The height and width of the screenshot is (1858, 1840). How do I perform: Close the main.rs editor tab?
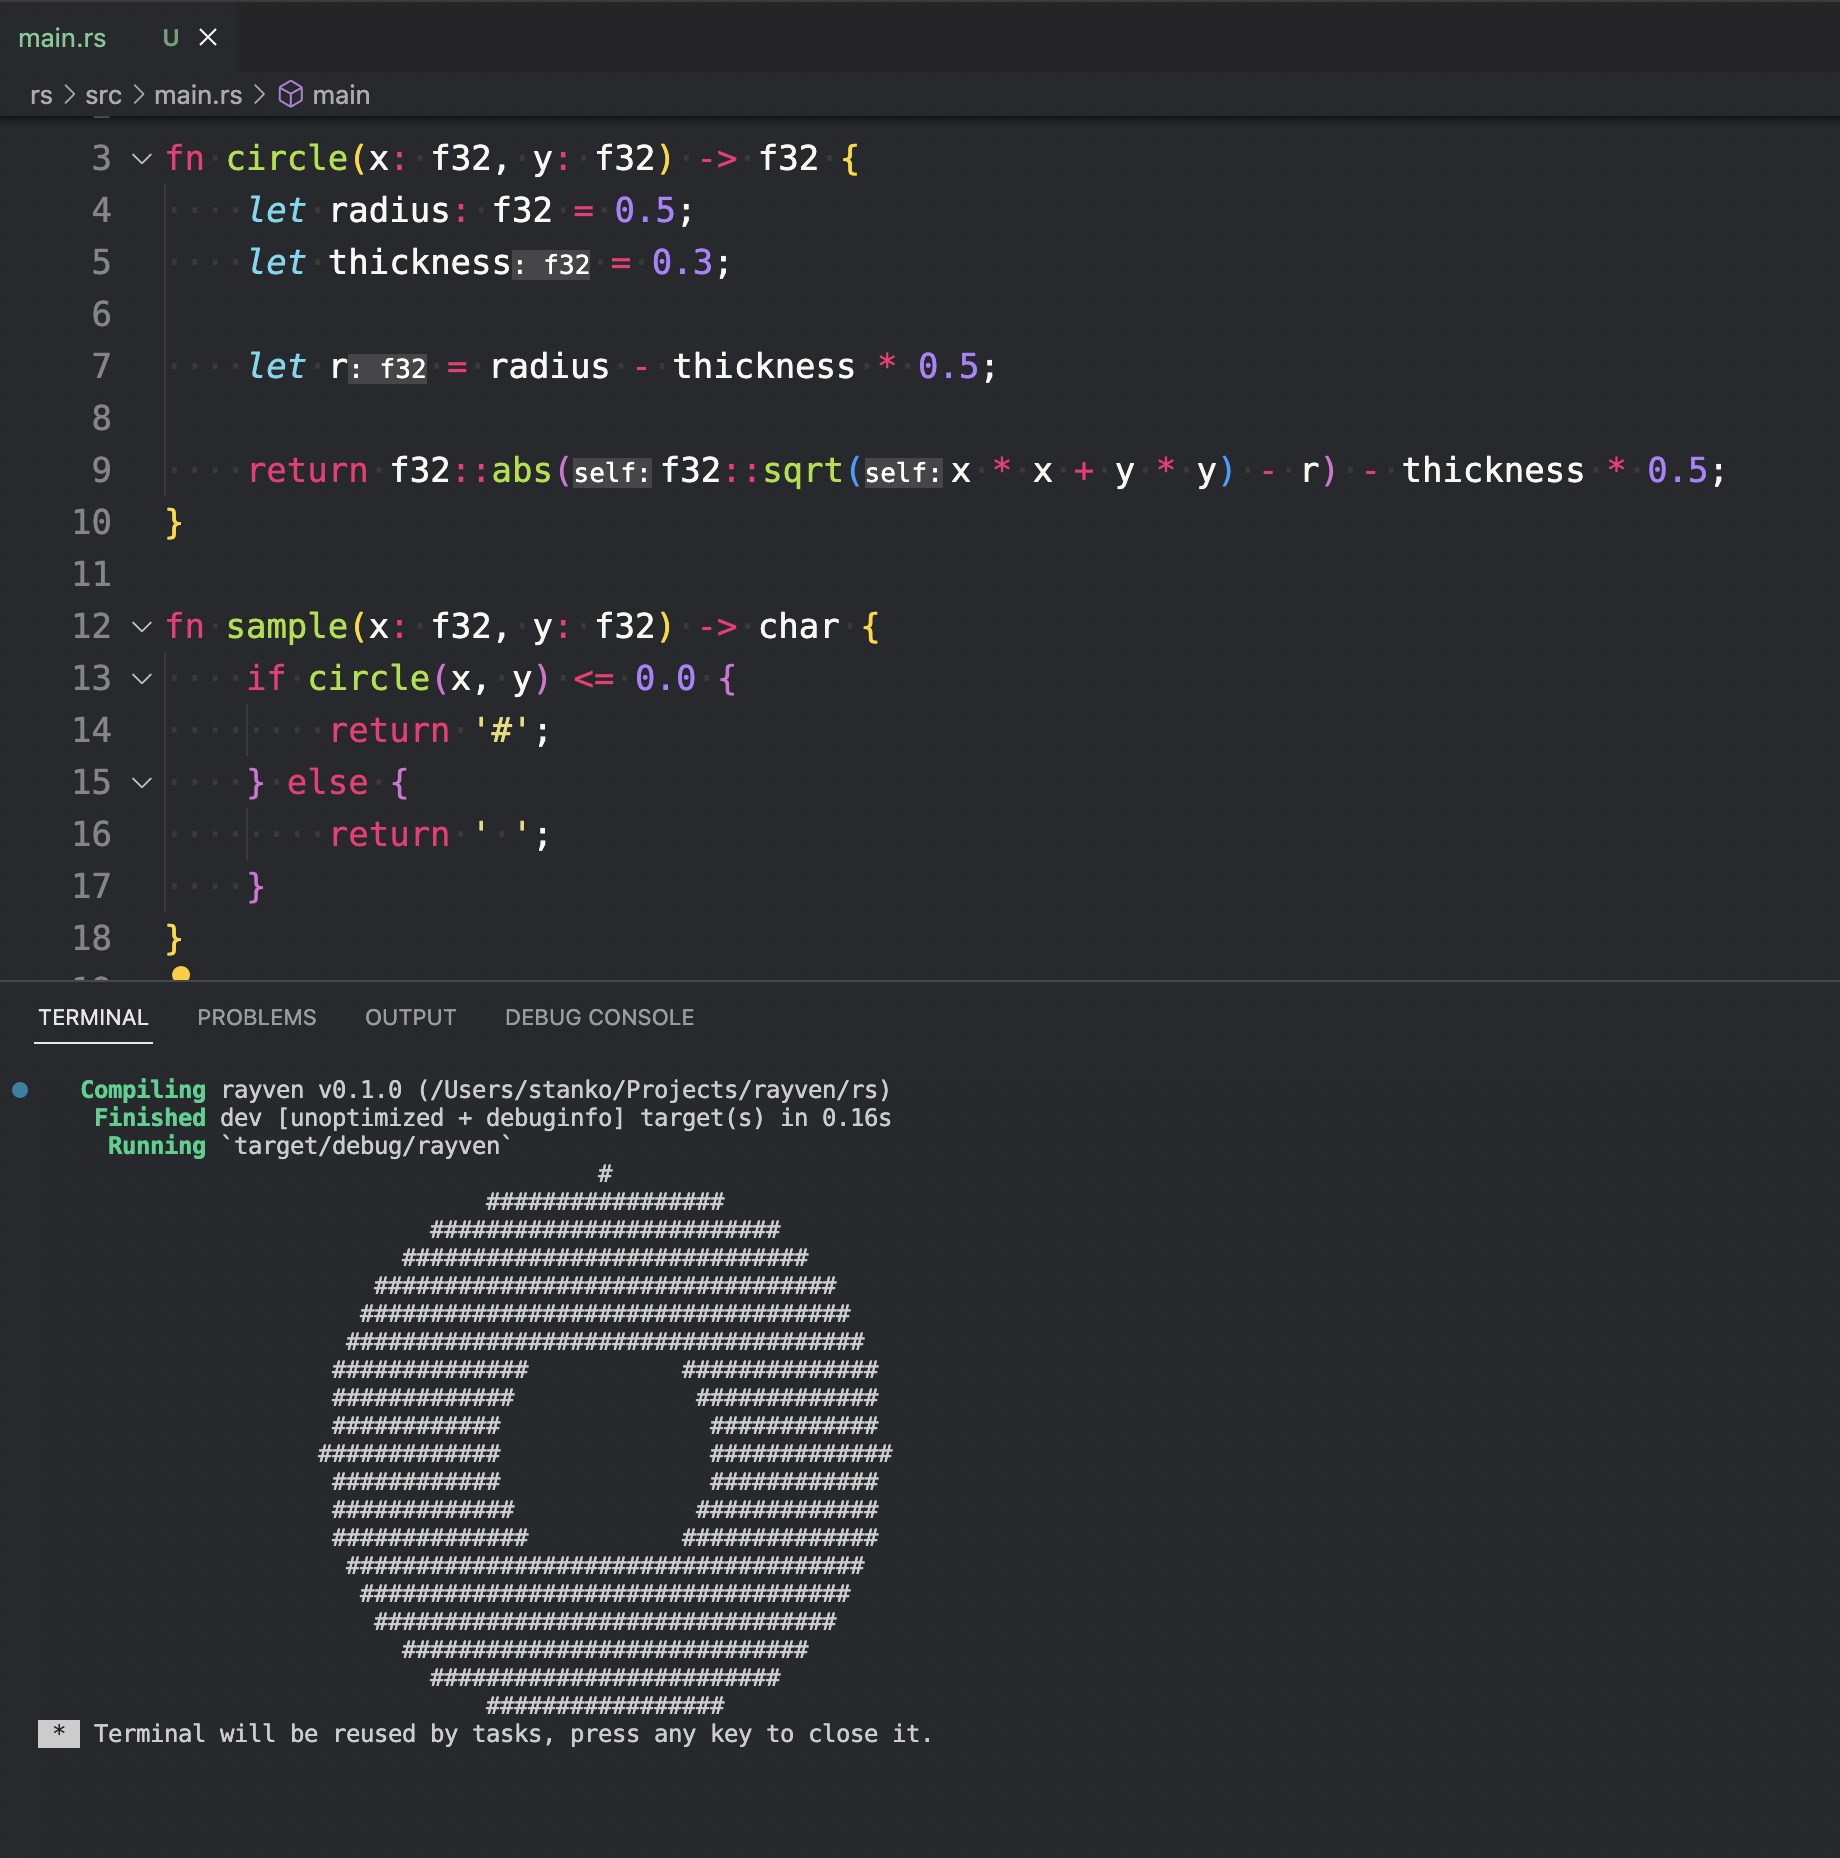tap(208, 38)
